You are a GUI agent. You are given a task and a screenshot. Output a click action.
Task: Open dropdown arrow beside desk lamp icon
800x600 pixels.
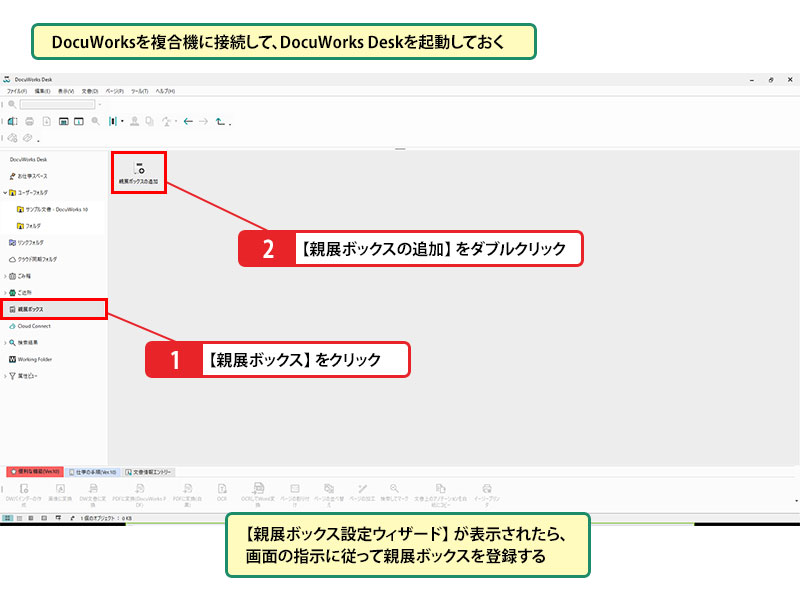pyautogui.click(x=176, y=121)
